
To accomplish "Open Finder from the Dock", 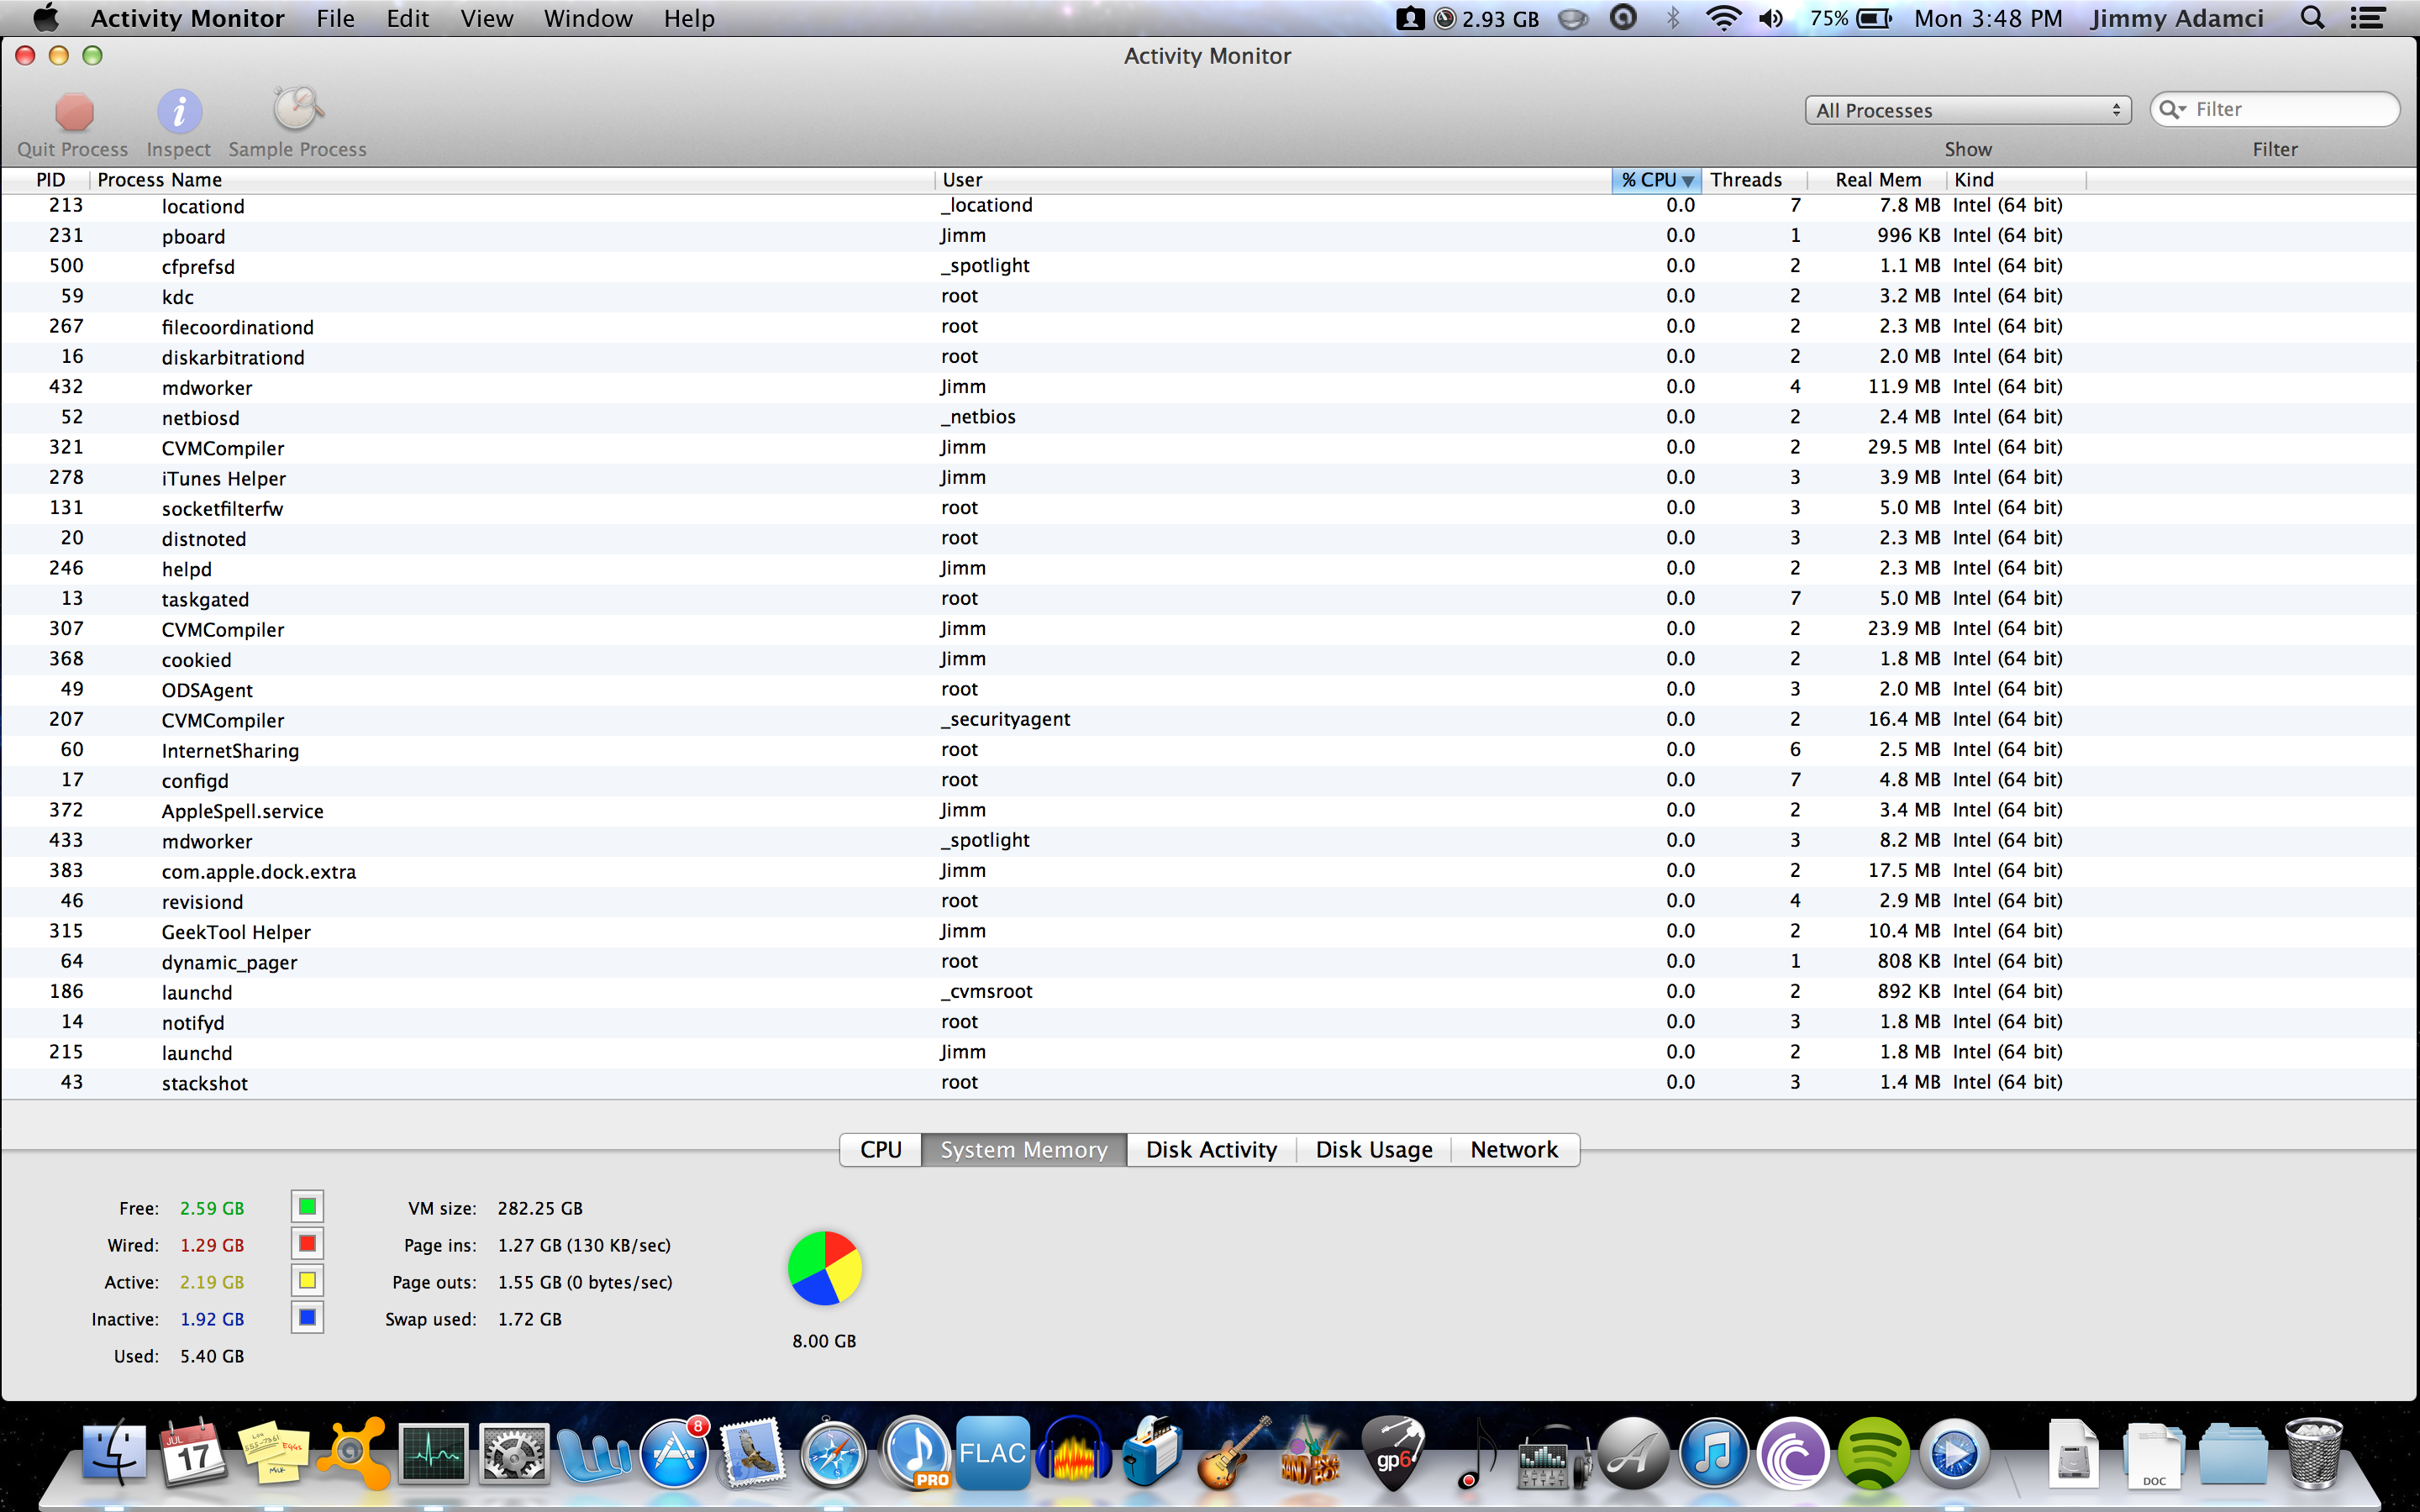I will pos(114,1453).
